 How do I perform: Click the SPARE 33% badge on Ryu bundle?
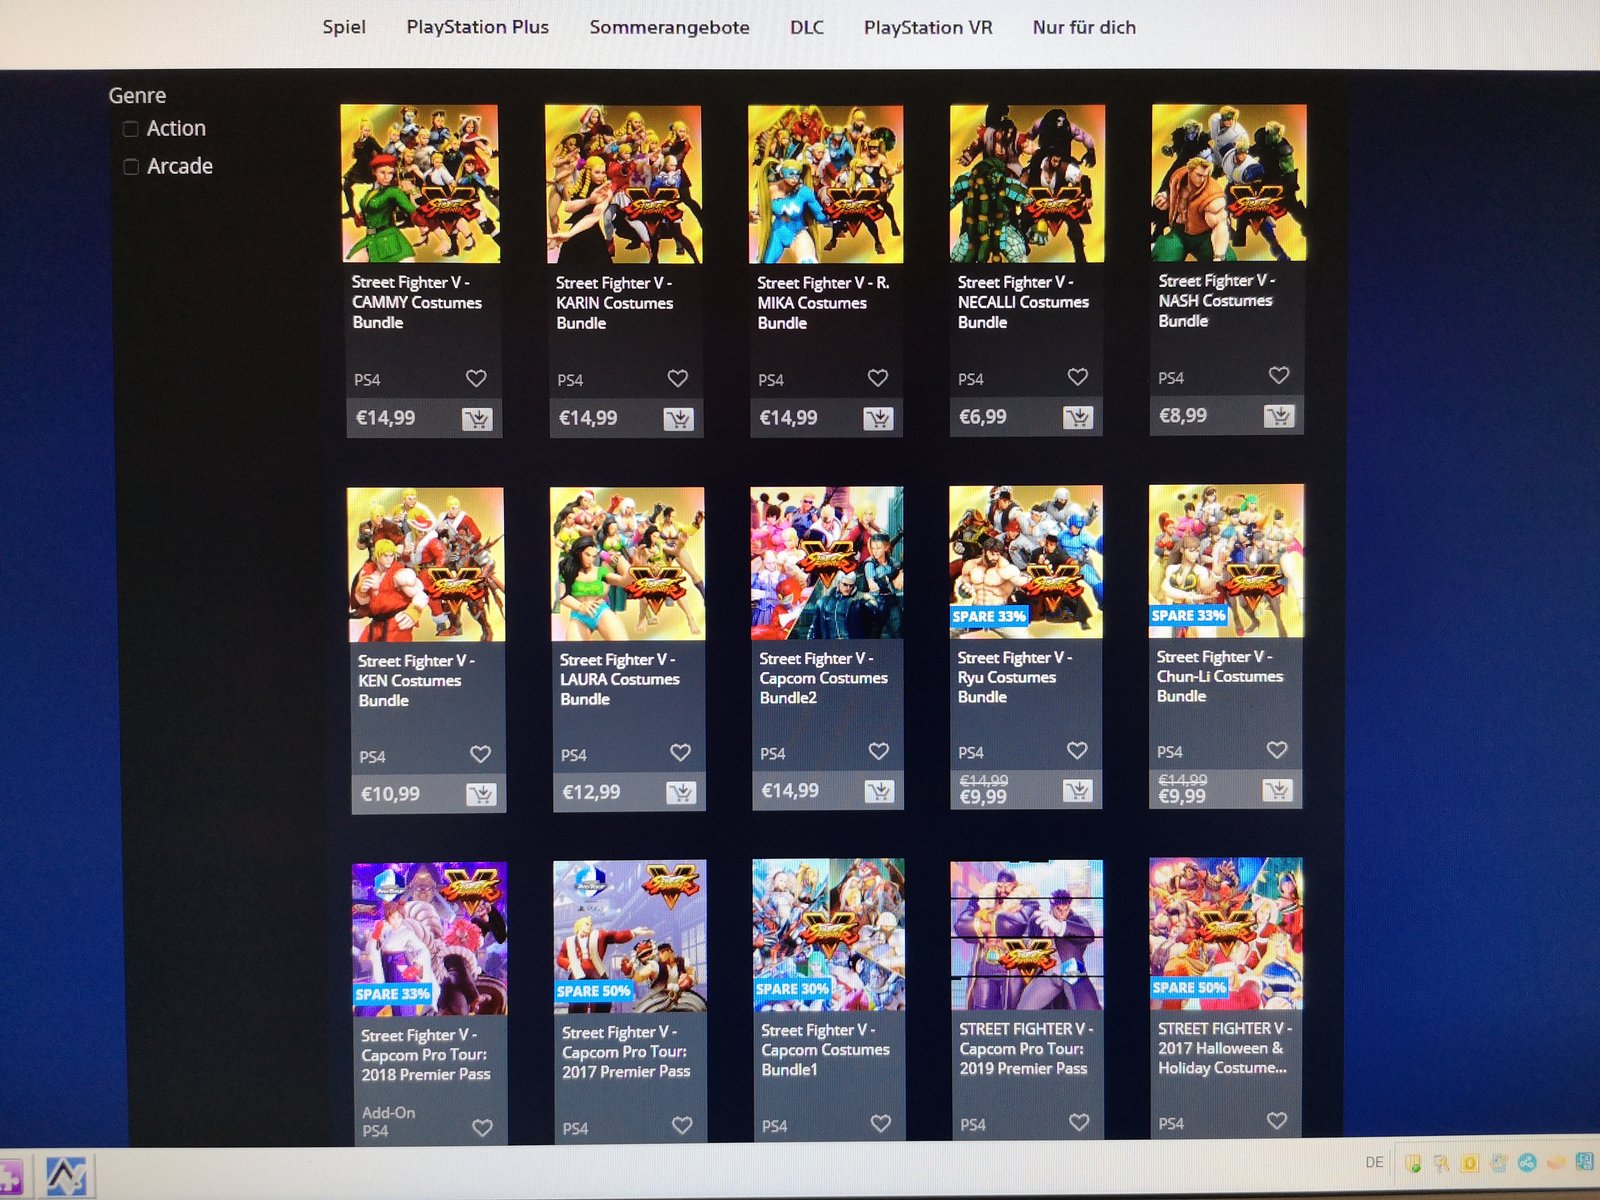pyautogui.click(x=989, y=616)
